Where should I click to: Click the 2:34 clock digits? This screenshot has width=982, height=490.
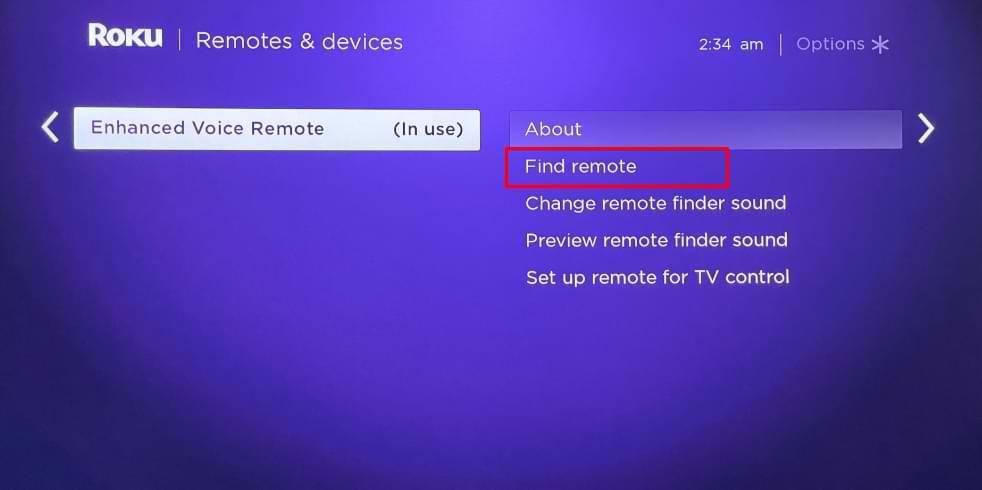pos(715,44)
